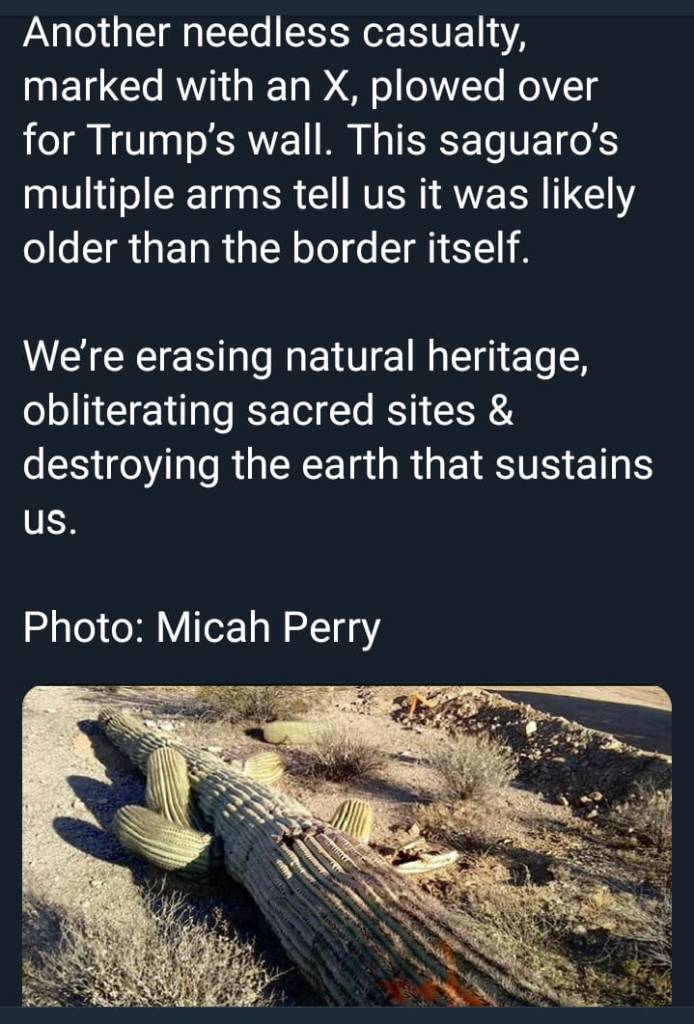Click the ampersand after "sacred sites"
The image size is (694, 1024).
coord(502,410)
